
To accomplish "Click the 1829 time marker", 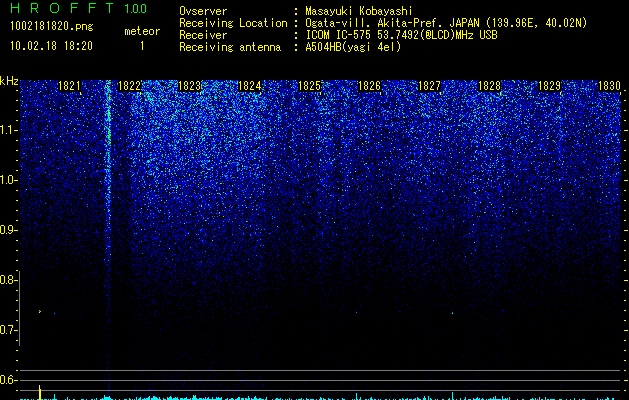I will 549,86.
